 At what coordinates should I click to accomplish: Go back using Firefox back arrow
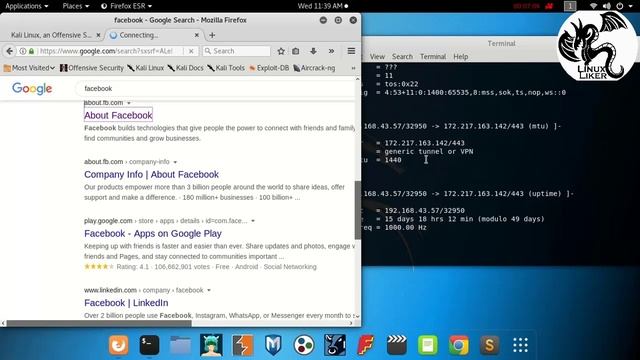click(x=9, y=51)
